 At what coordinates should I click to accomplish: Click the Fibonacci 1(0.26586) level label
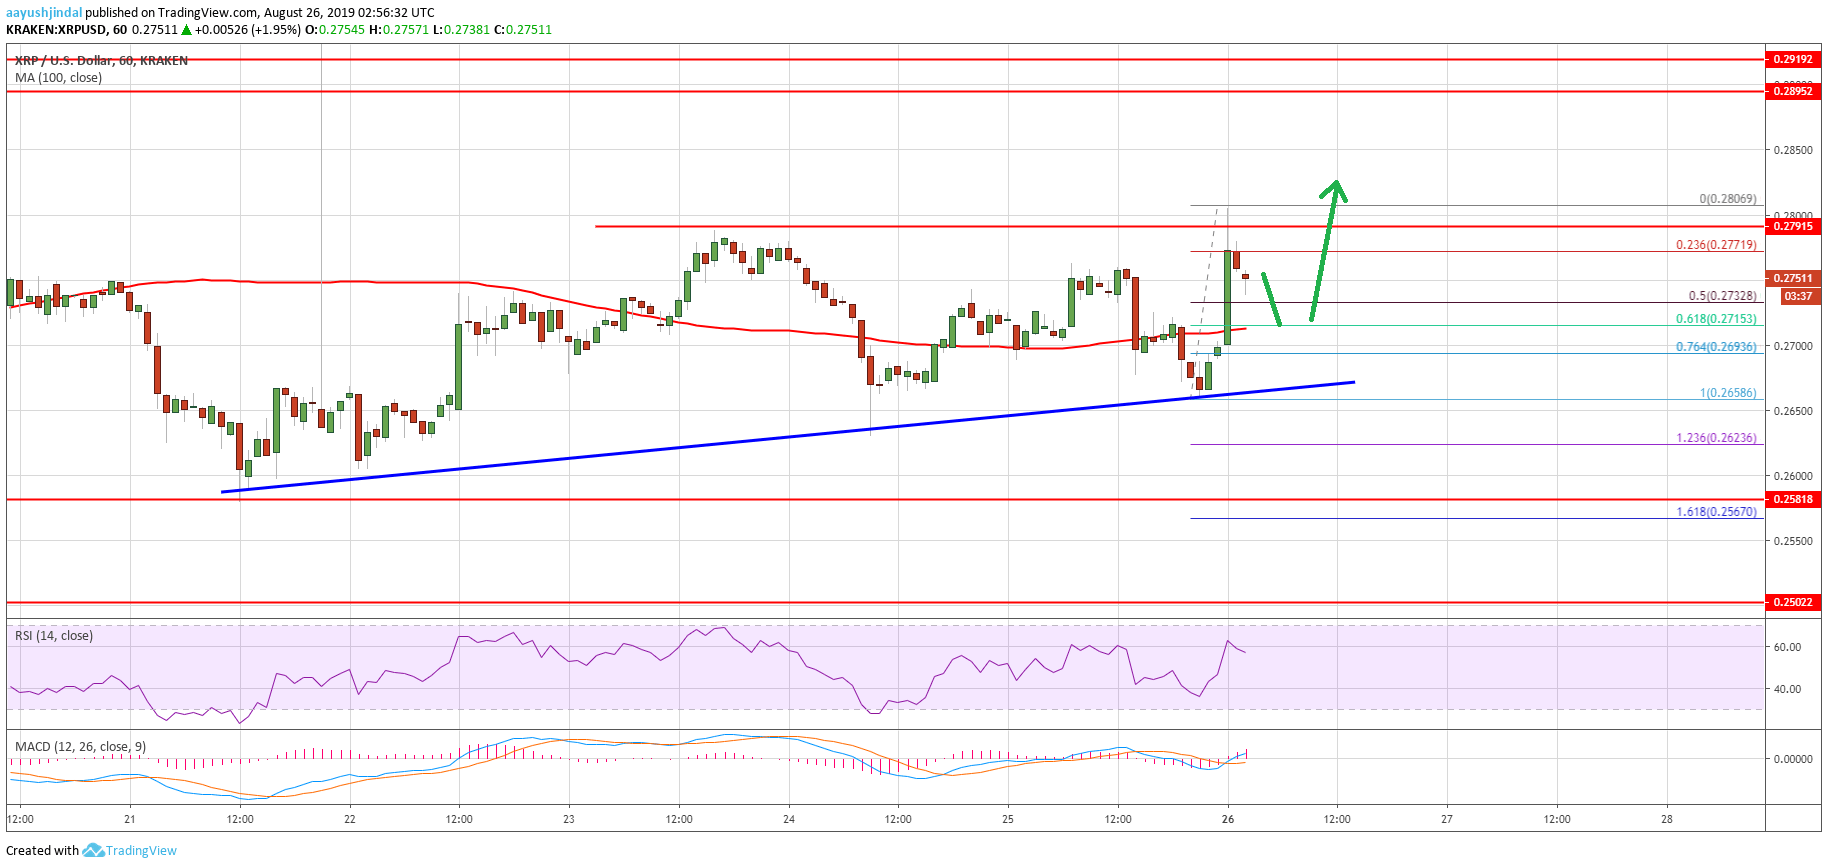(1727, 393)
